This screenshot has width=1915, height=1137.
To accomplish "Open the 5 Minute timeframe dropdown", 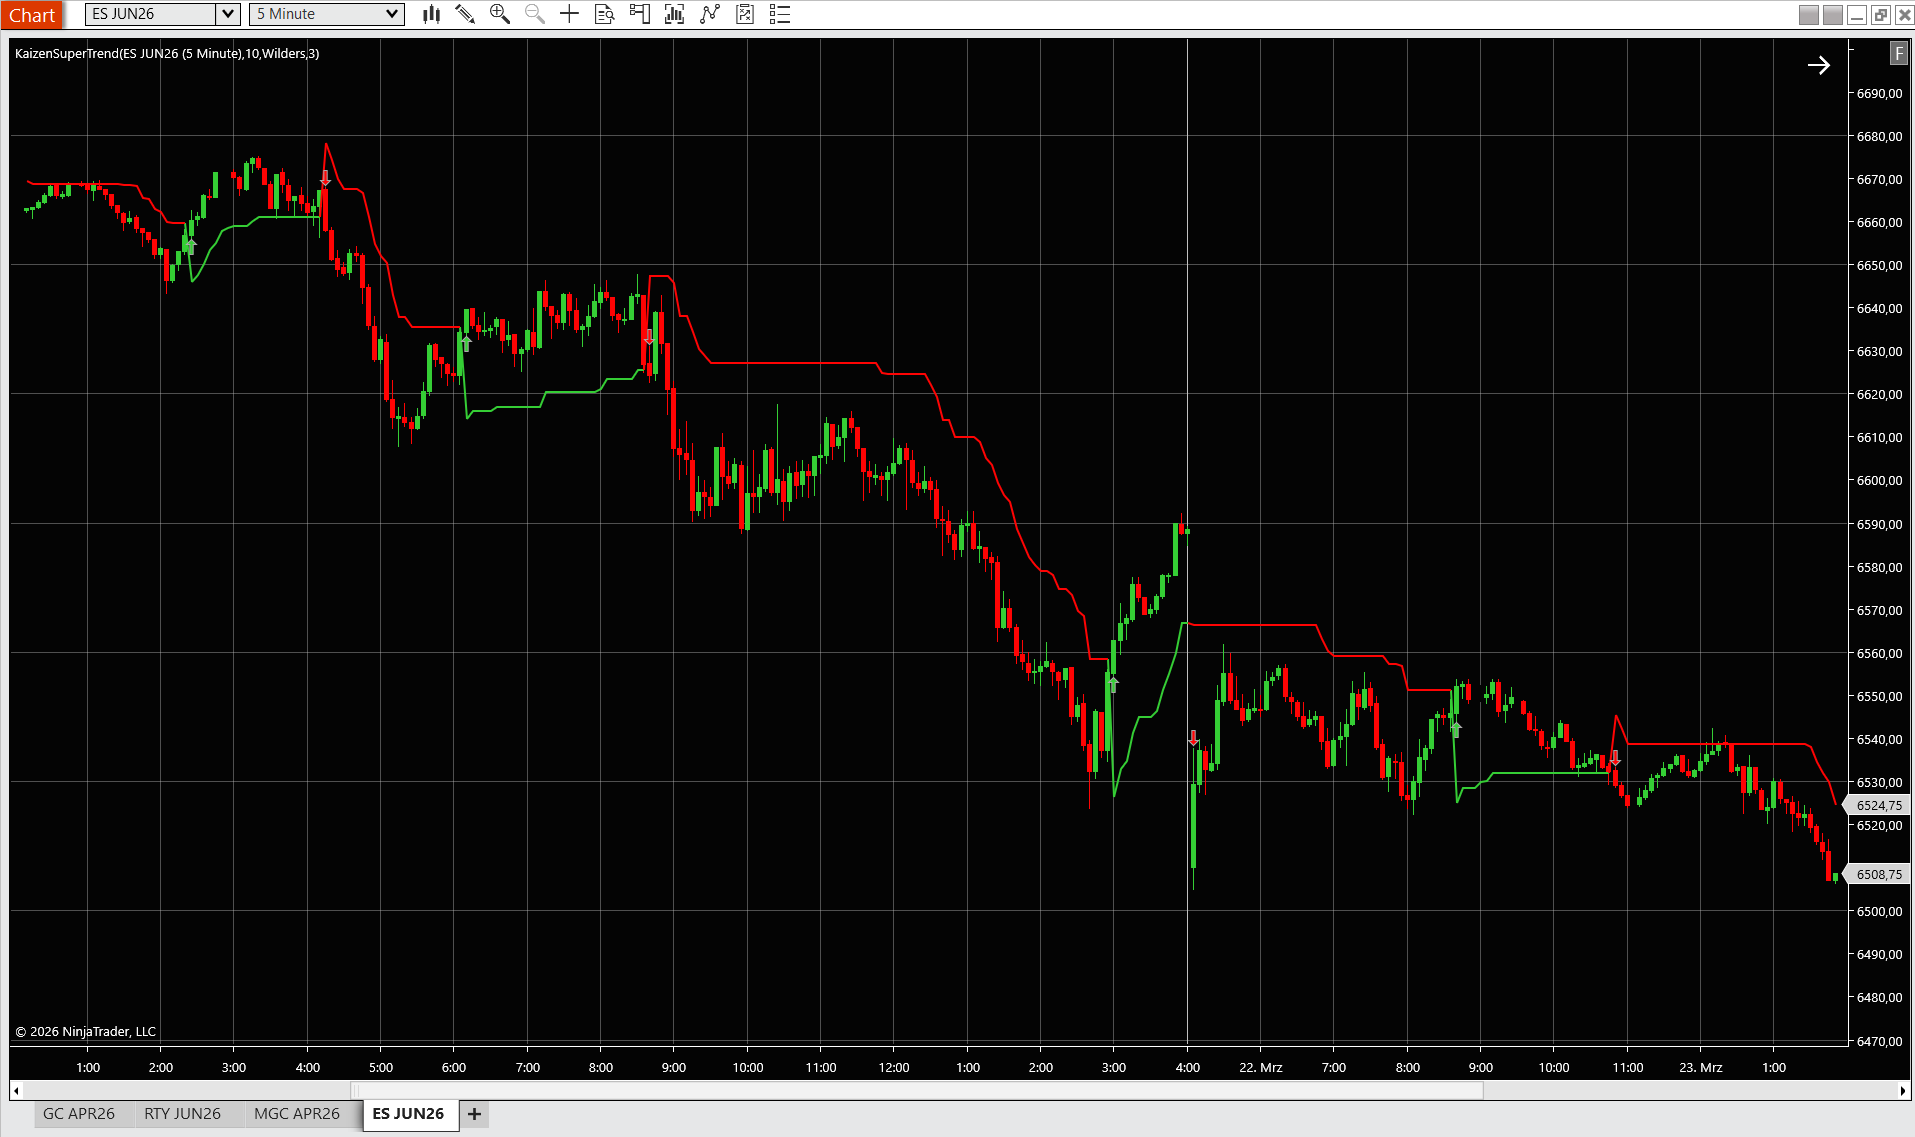I will pos(326,14).
